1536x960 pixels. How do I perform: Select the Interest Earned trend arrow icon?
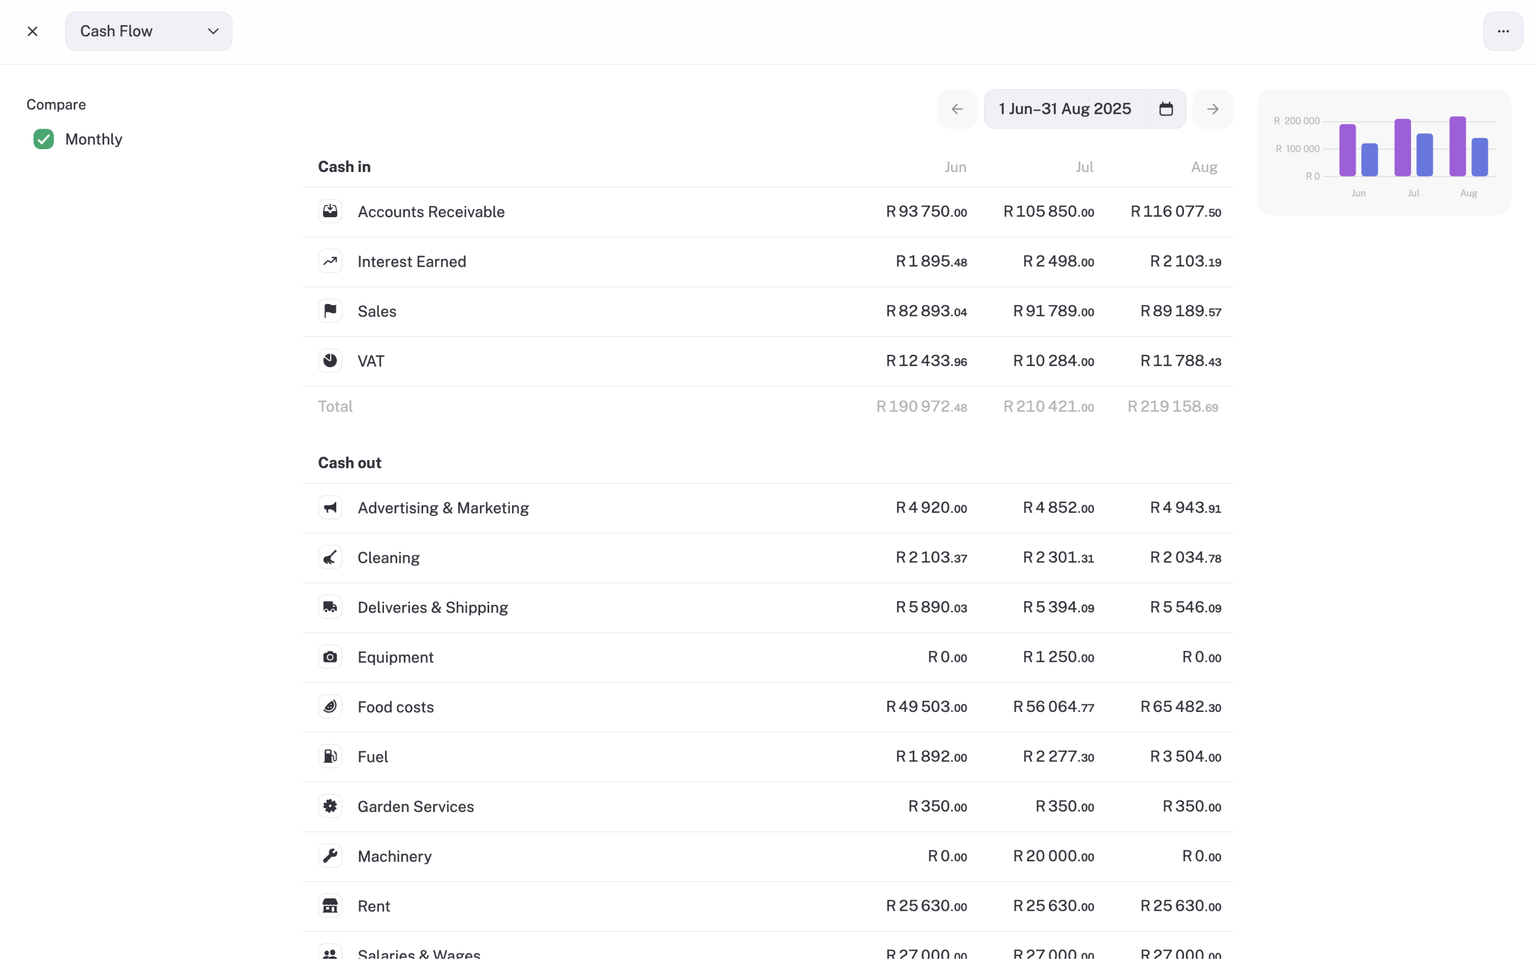[330, 261]
